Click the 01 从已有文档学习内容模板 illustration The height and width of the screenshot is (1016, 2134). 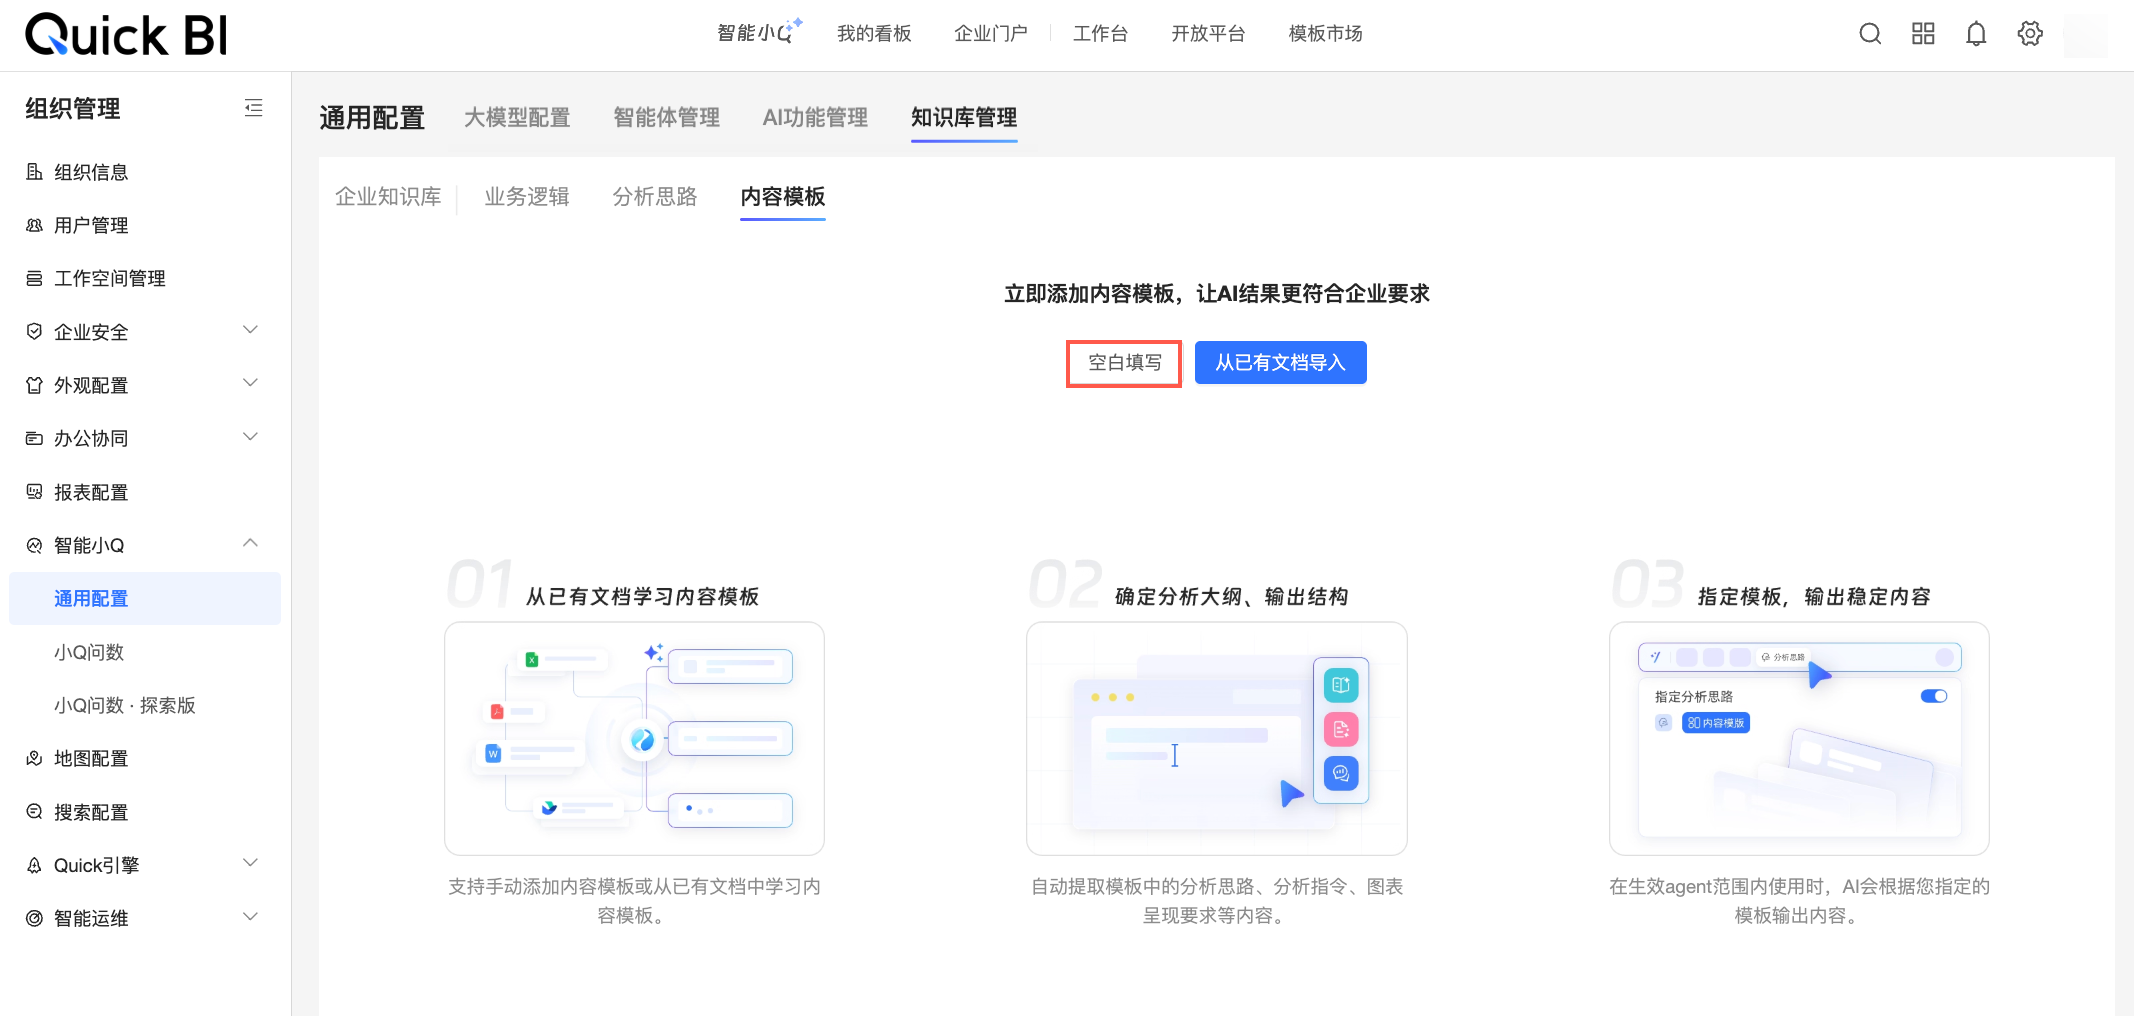[x=634, y=738]
